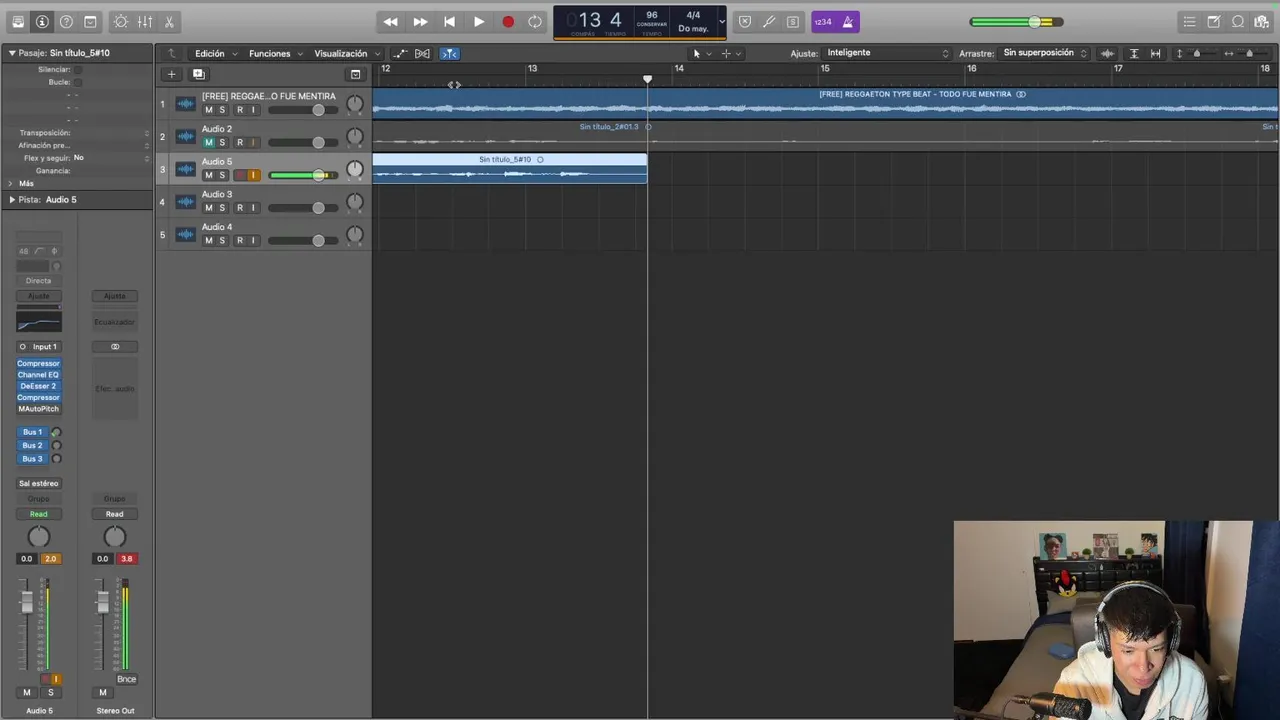Toggle the vertical auto zoom button

click(x=1134, y=54)
